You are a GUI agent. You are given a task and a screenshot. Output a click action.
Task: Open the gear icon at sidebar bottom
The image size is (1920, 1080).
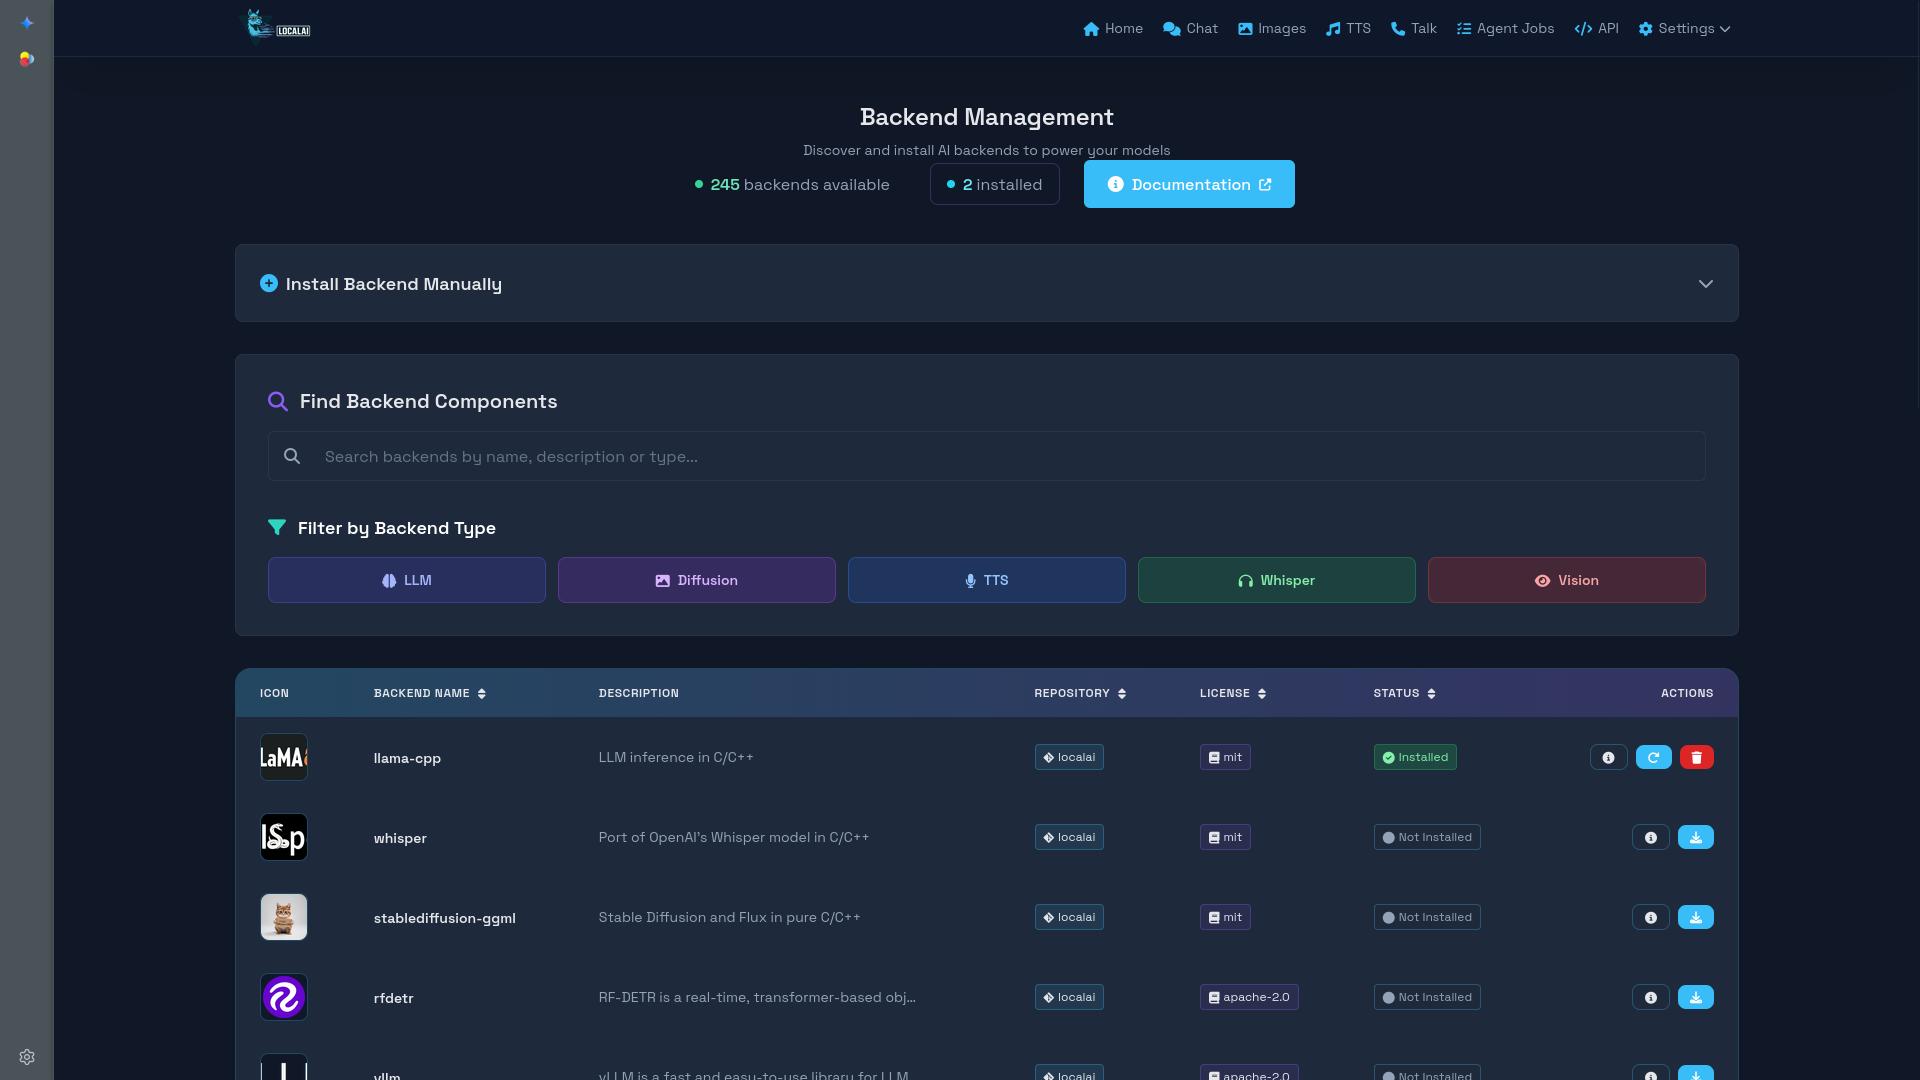pyautogui.click(x=27, y=1057)
